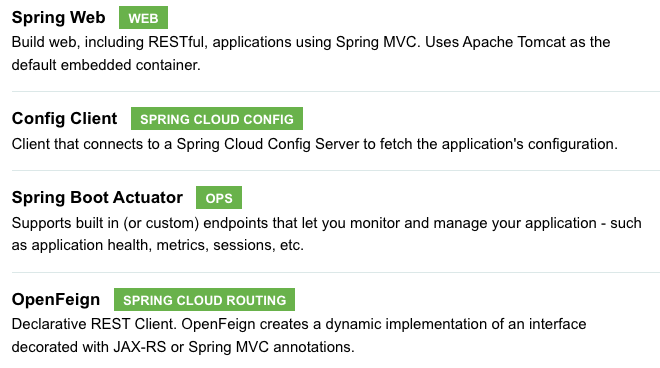The width and height of the screenshot is (660, 368).
Task: Select the Spring Boot Actuator title
Action: click(x=97, y=197)
